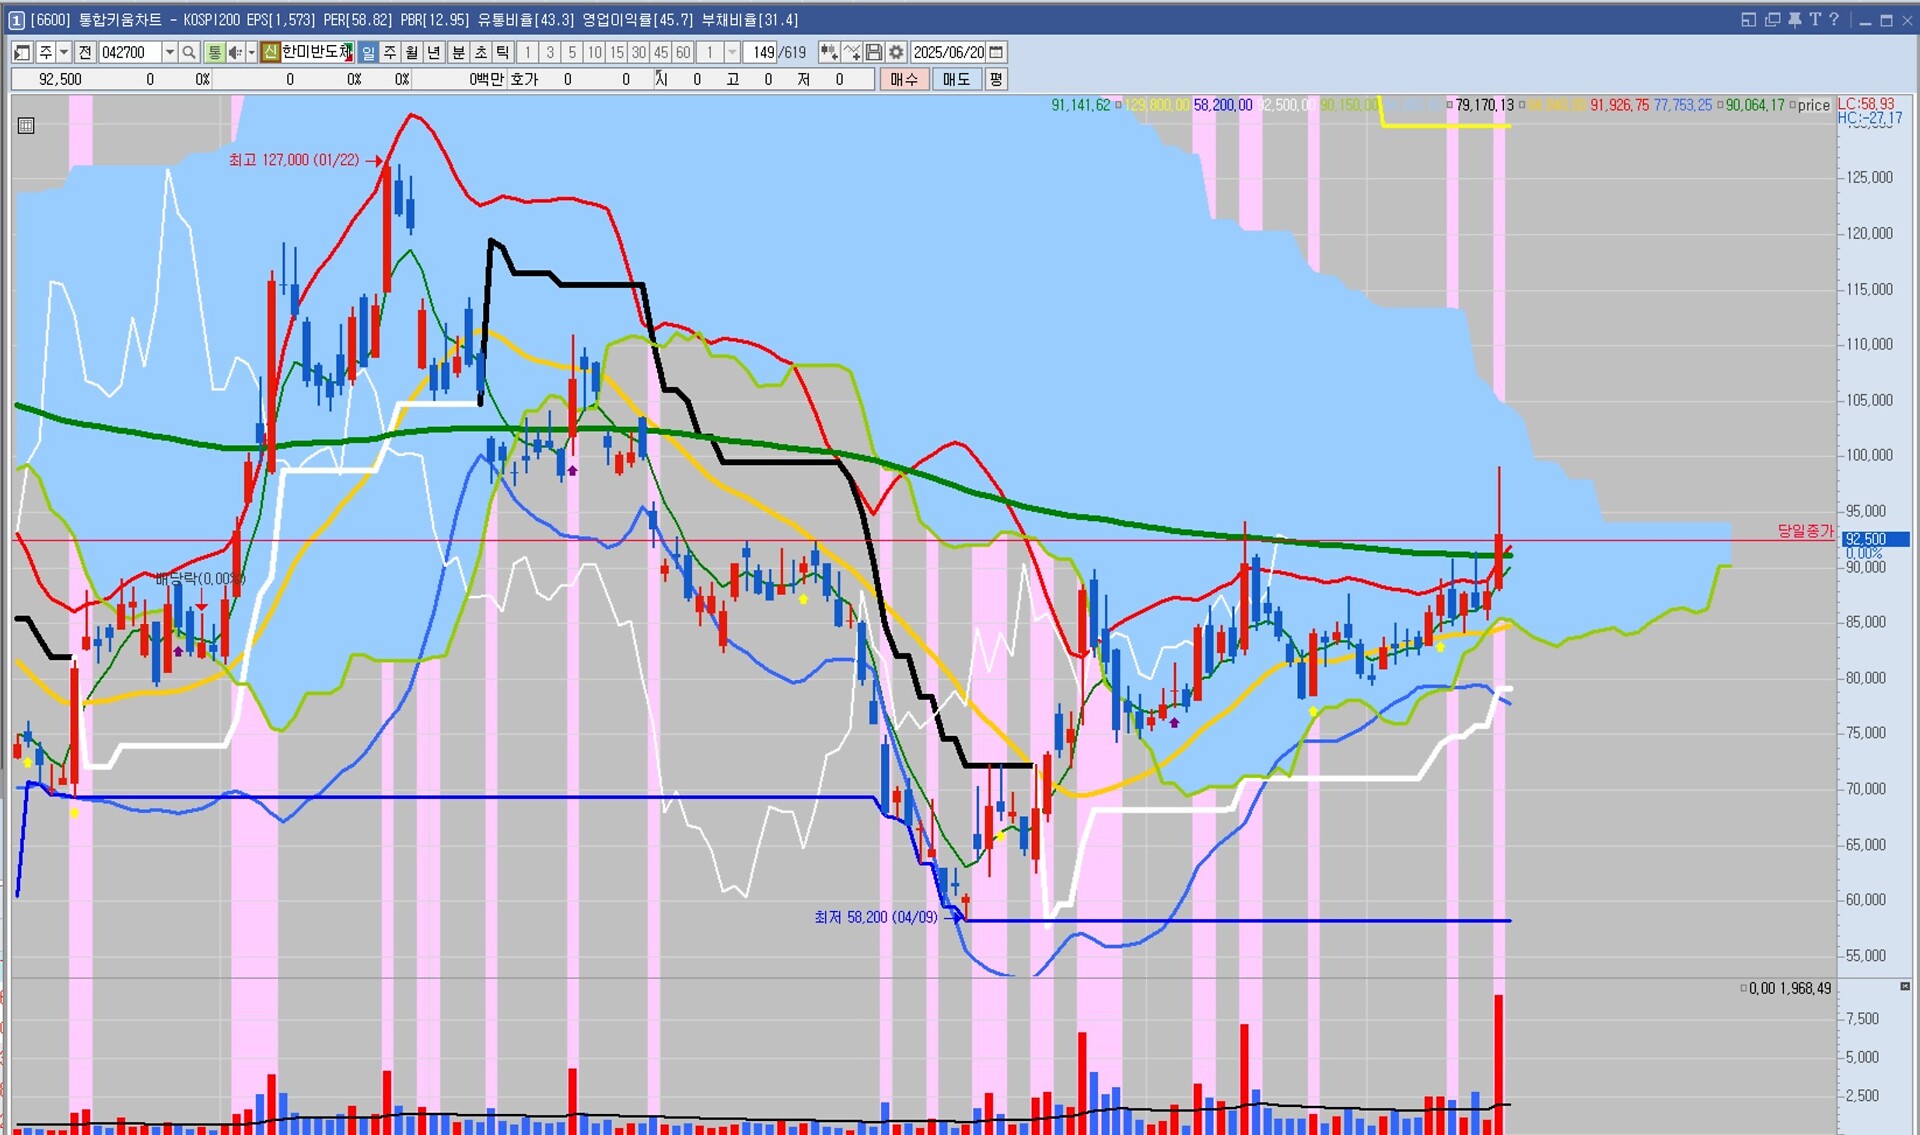Click the grid icon at chart top-left
The image size is (1920, 1135).
pos(26,125)
